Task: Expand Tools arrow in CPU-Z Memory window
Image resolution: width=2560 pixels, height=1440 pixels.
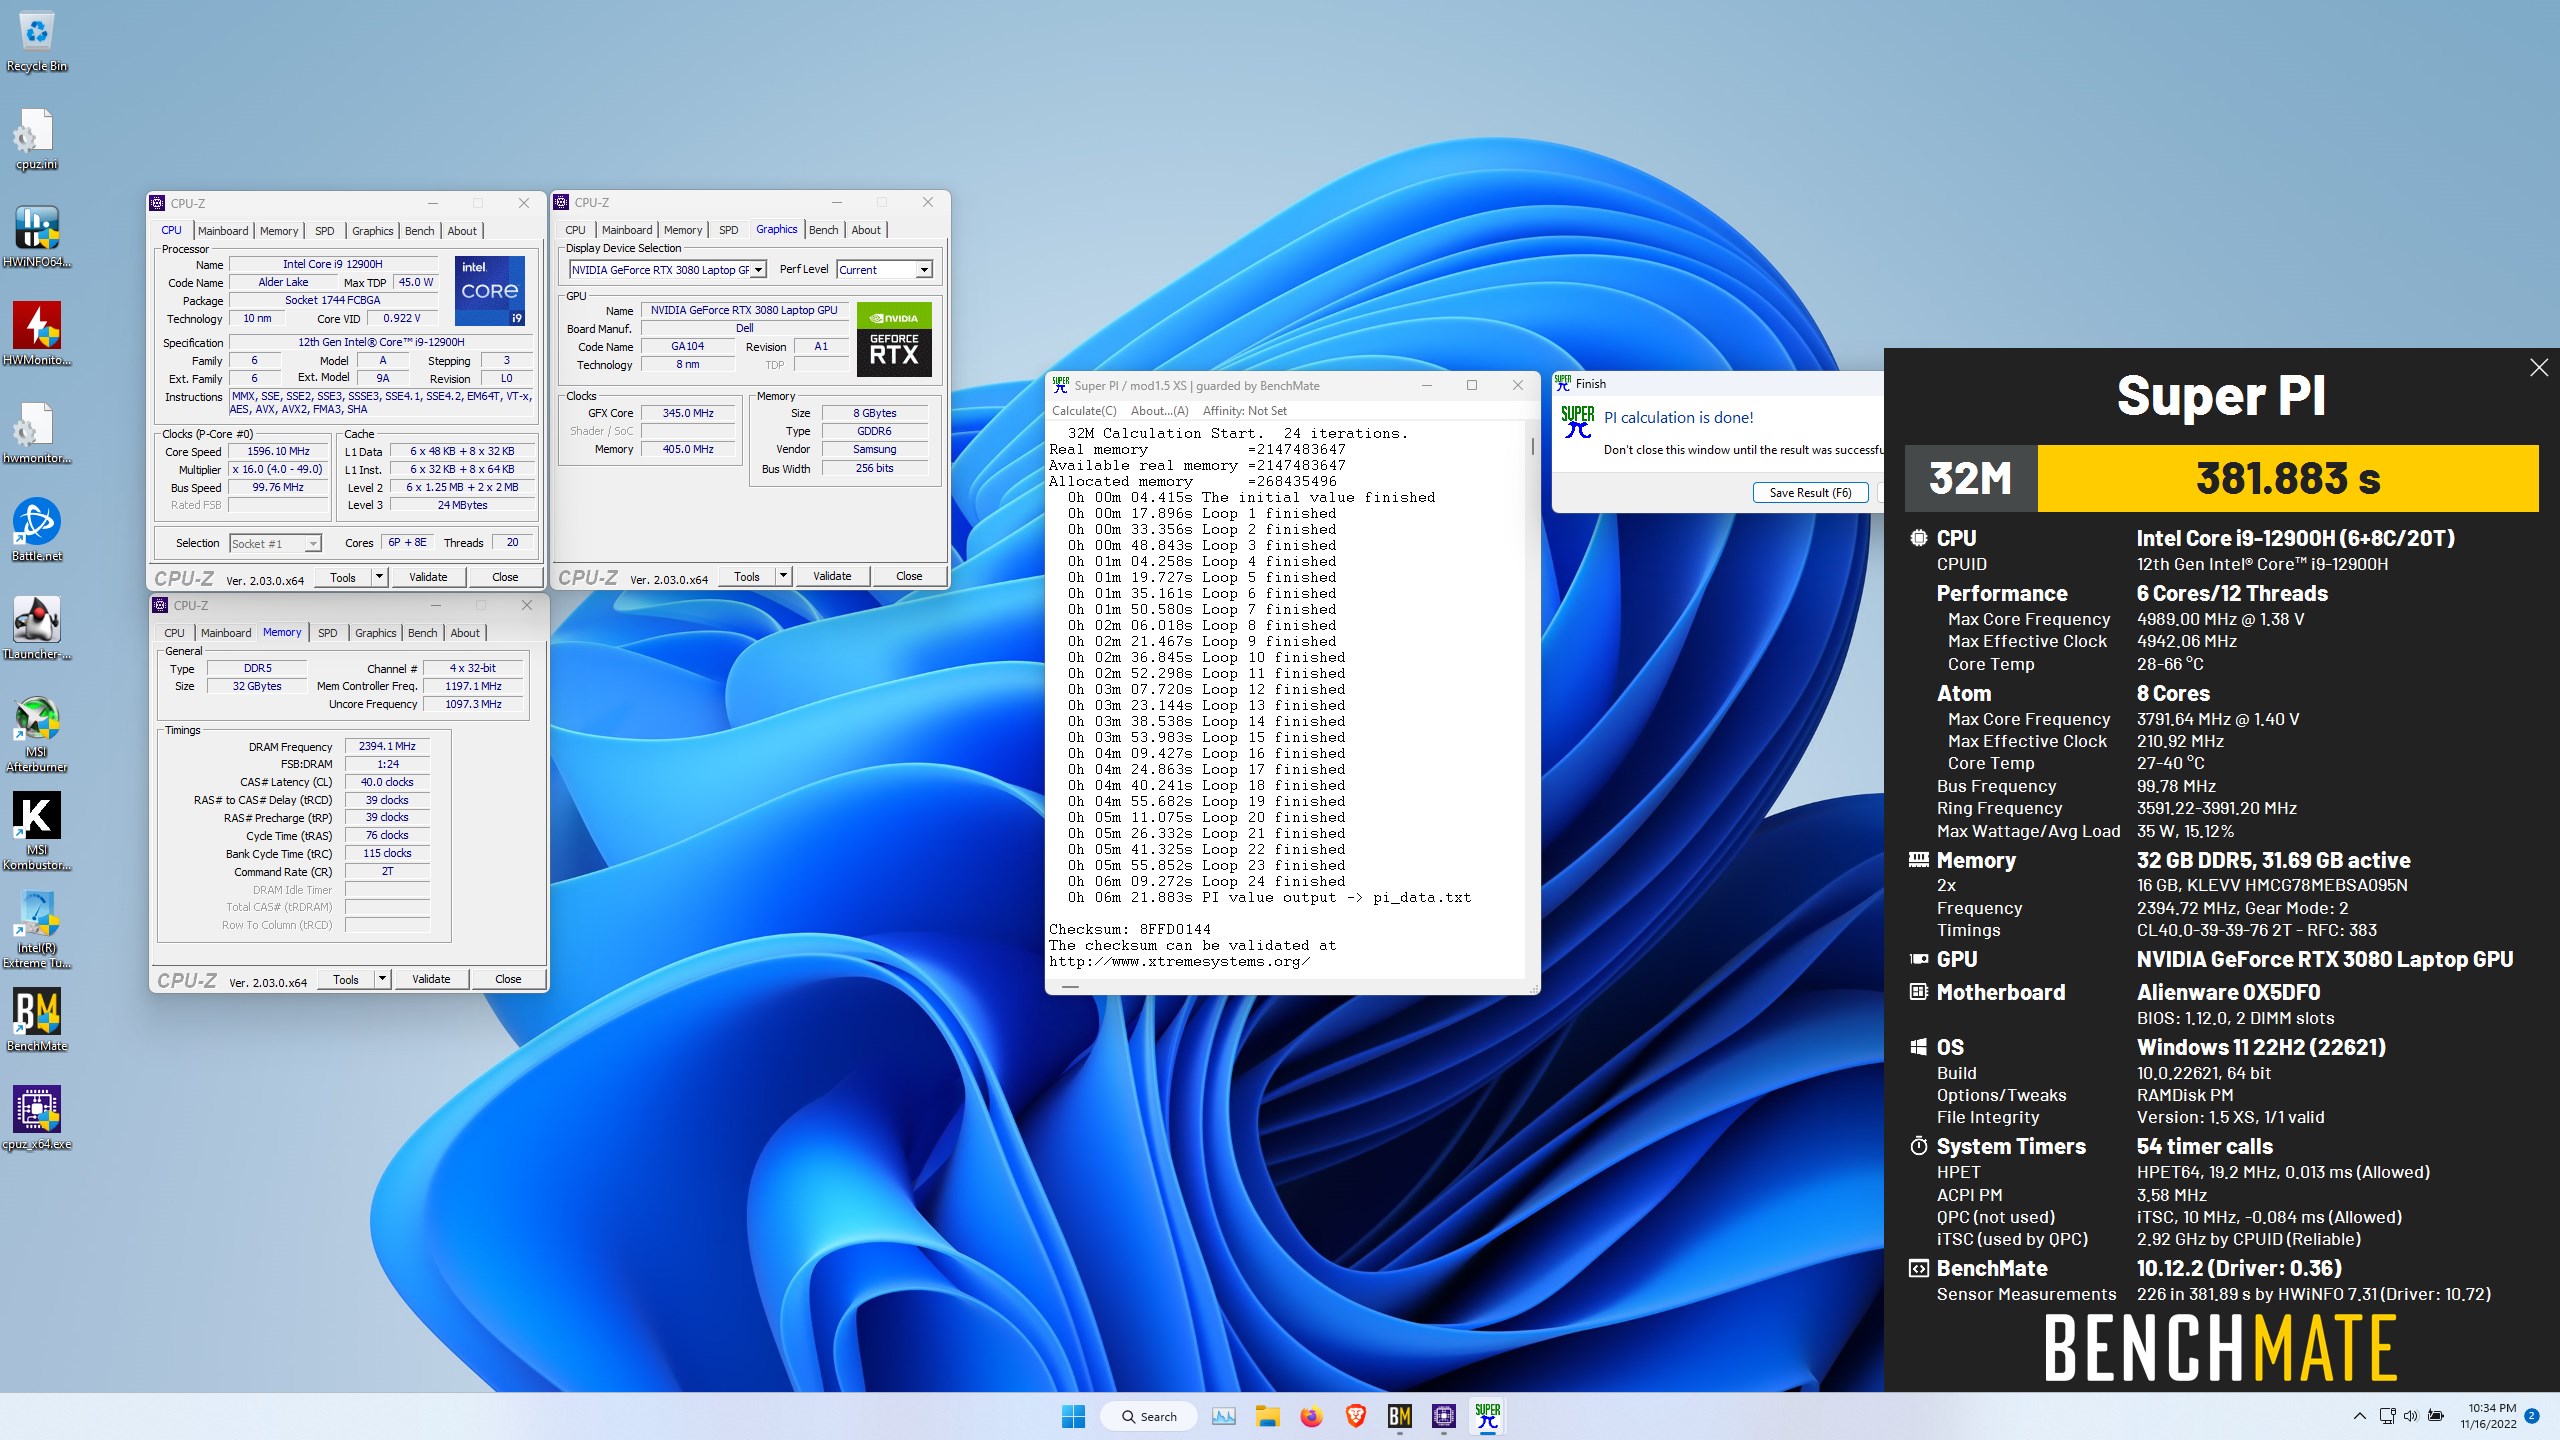Action: click(382, 979)
